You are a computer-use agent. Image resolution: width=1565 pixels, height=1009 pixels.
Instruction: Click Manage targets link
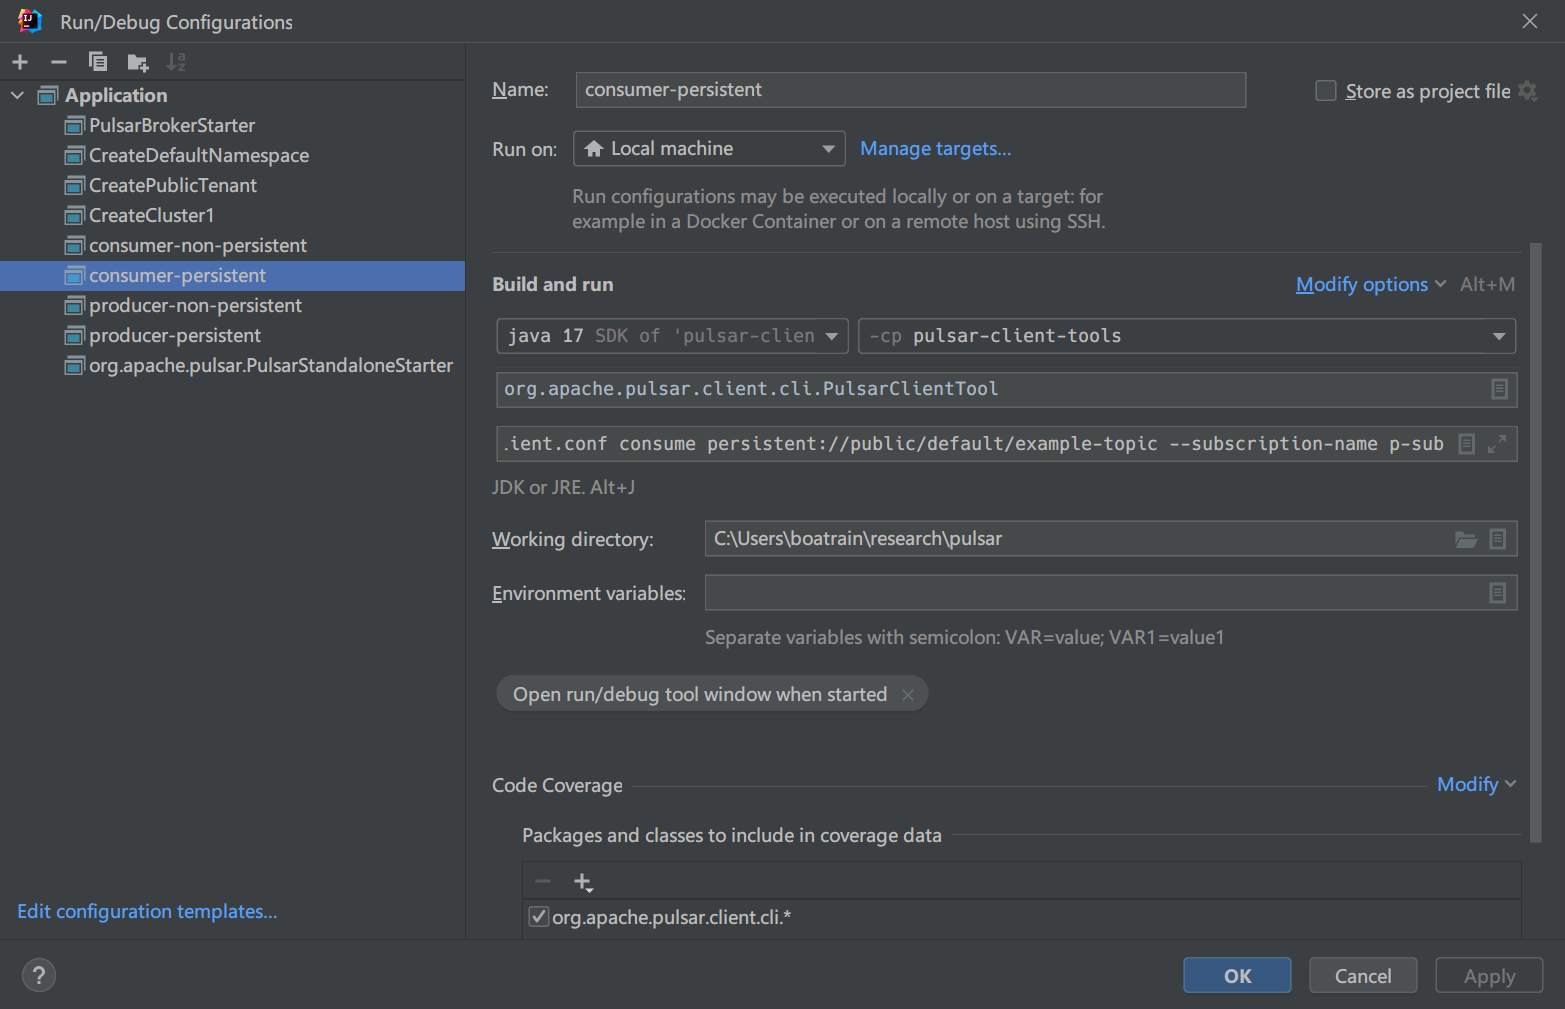point(935,148)
